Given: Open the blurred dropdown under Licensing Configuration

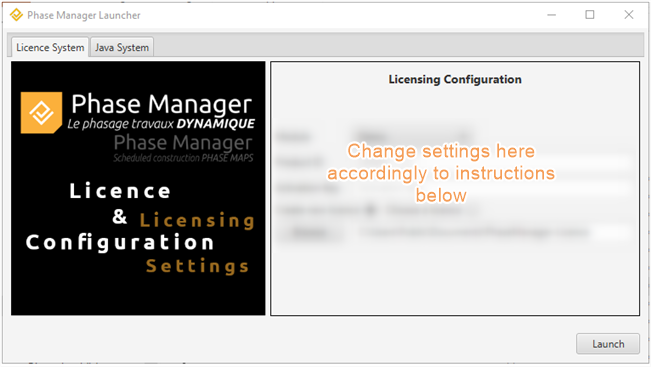Looking at the screenshot, I should (x=412, y=136).
